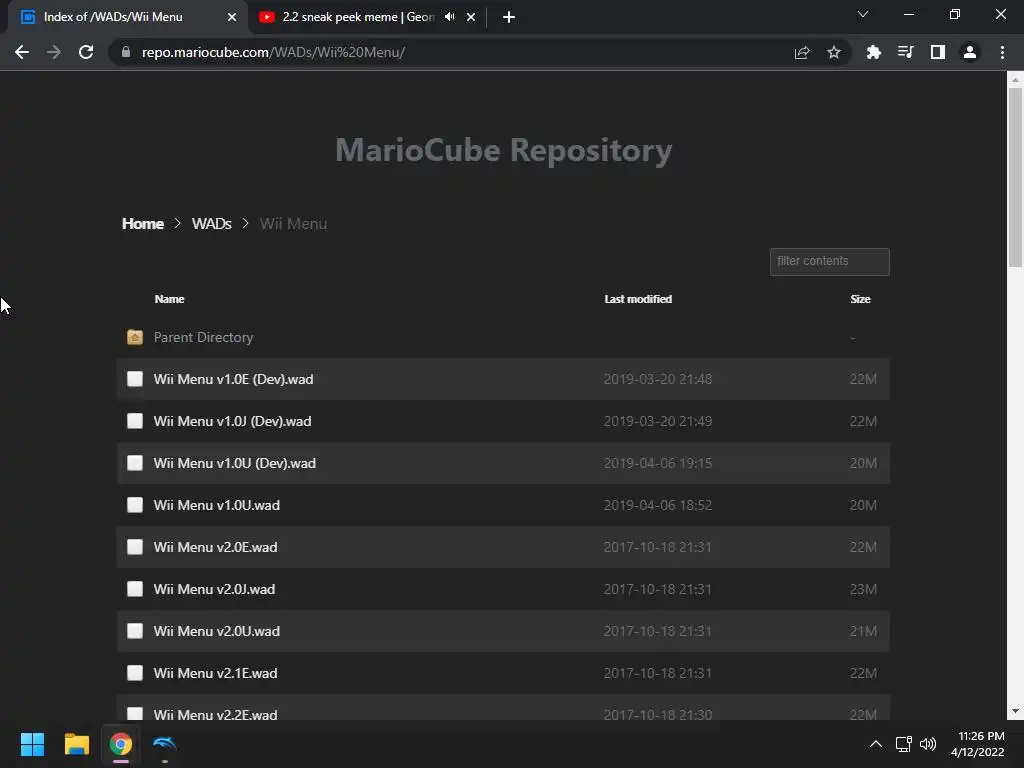Screen dimensions: 1024x768
Task: View site information via the lock icon
Action: click(x=126, y=52)
